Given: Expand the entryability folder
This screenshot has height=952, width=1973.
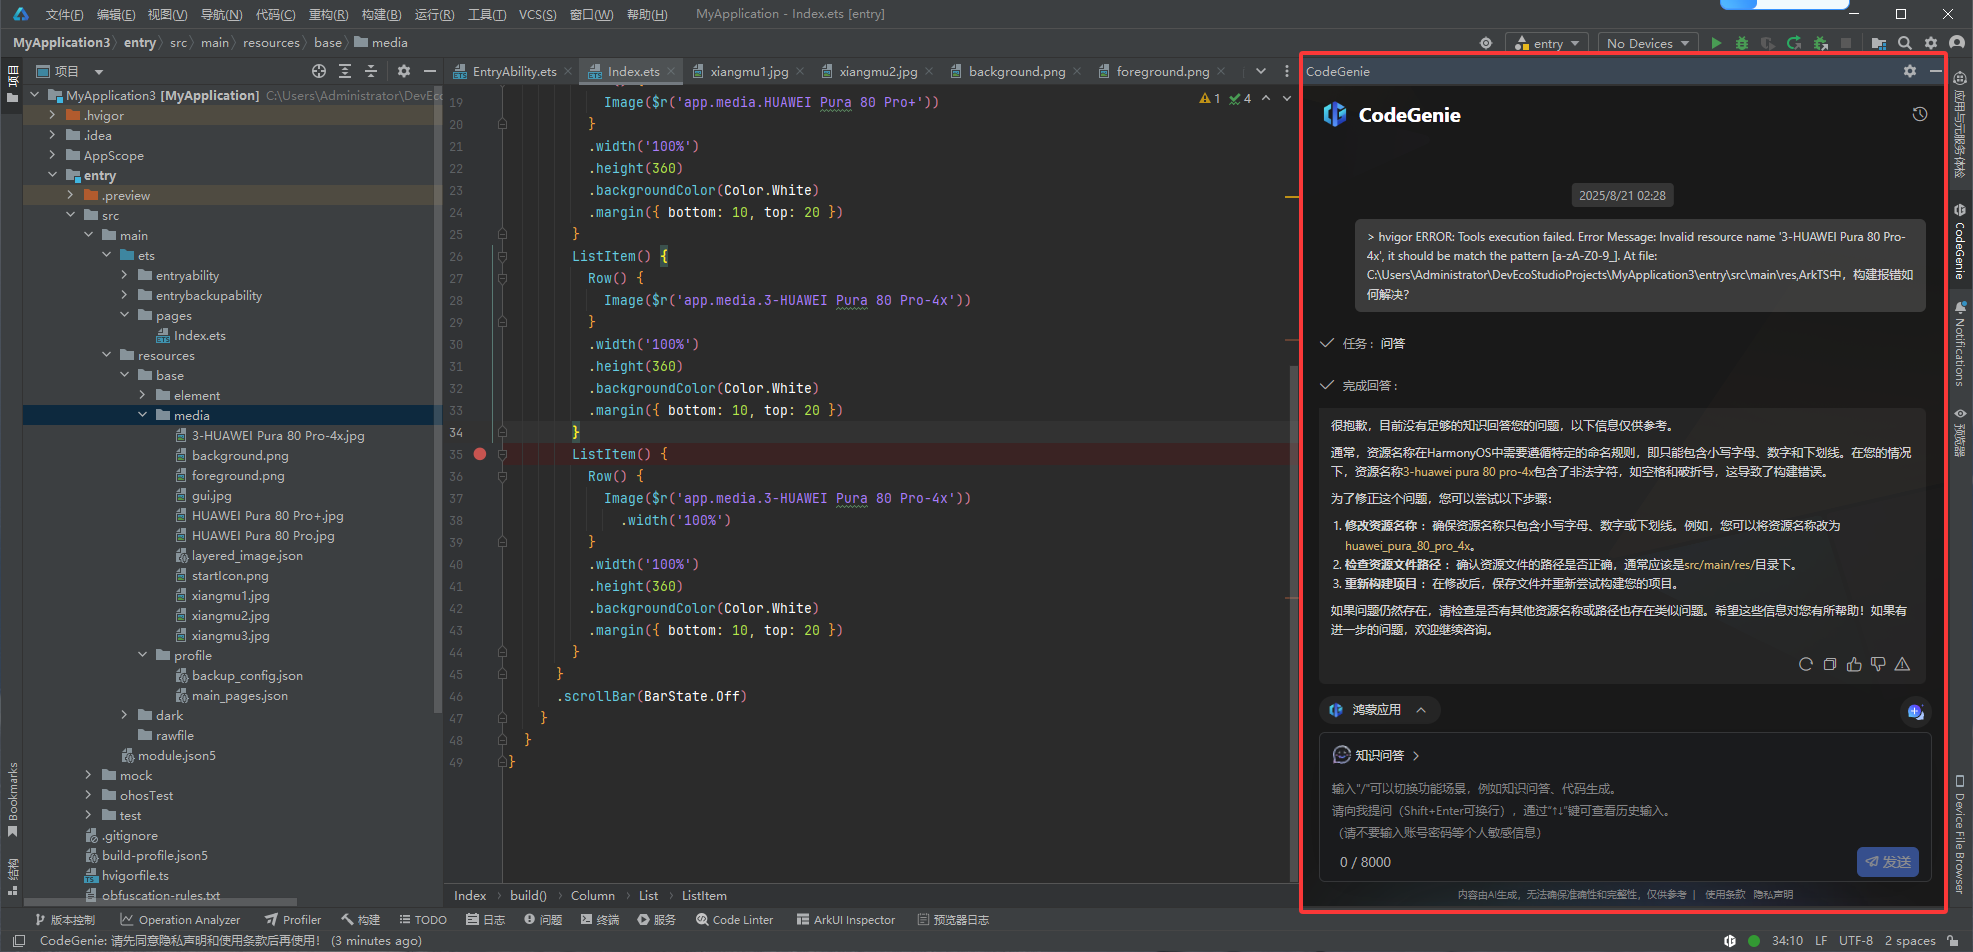Looking at the screenshot, I should pyautogui.click(x=124, y=275).
